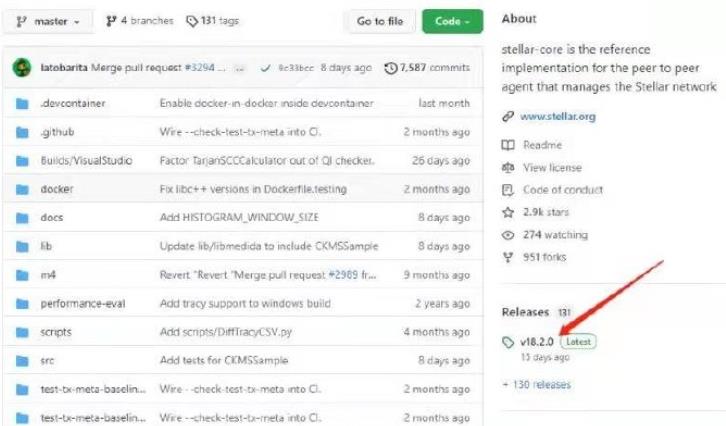Image resolution: width=726 pixels, height=426 pixels.
Task: Open pull request #2989 link in m4 row
Action: click(343, 275)
